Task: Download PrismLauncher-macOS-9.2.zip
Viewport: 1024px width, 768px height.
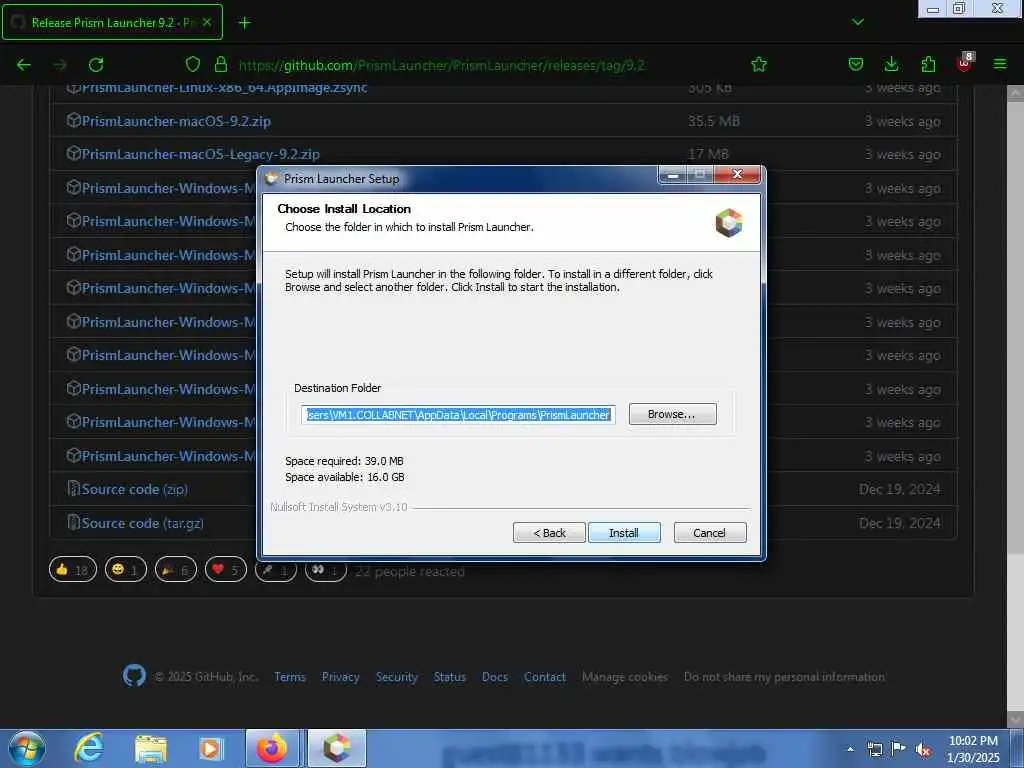Action: (x=176, y=121)
